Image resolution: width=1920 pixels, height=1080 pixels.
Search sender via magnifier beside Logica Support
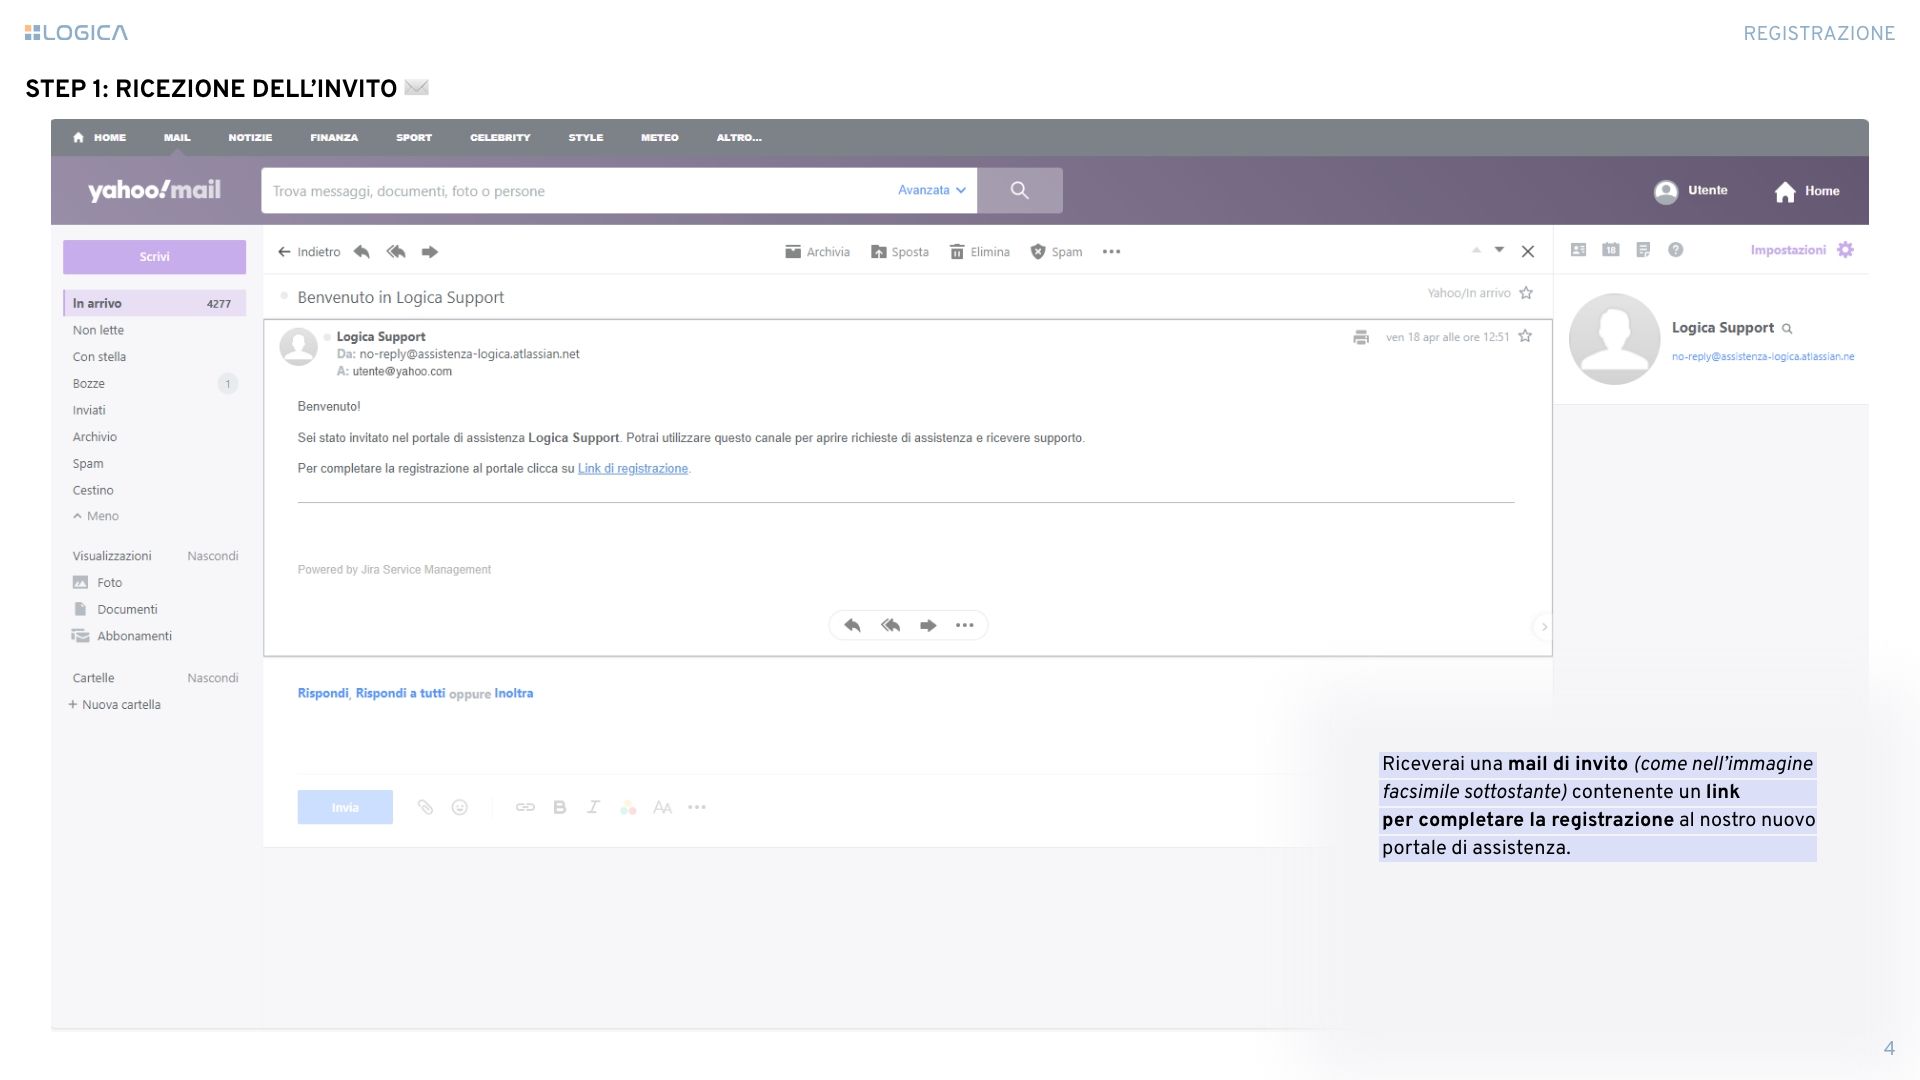click(x=1787, y=329)
